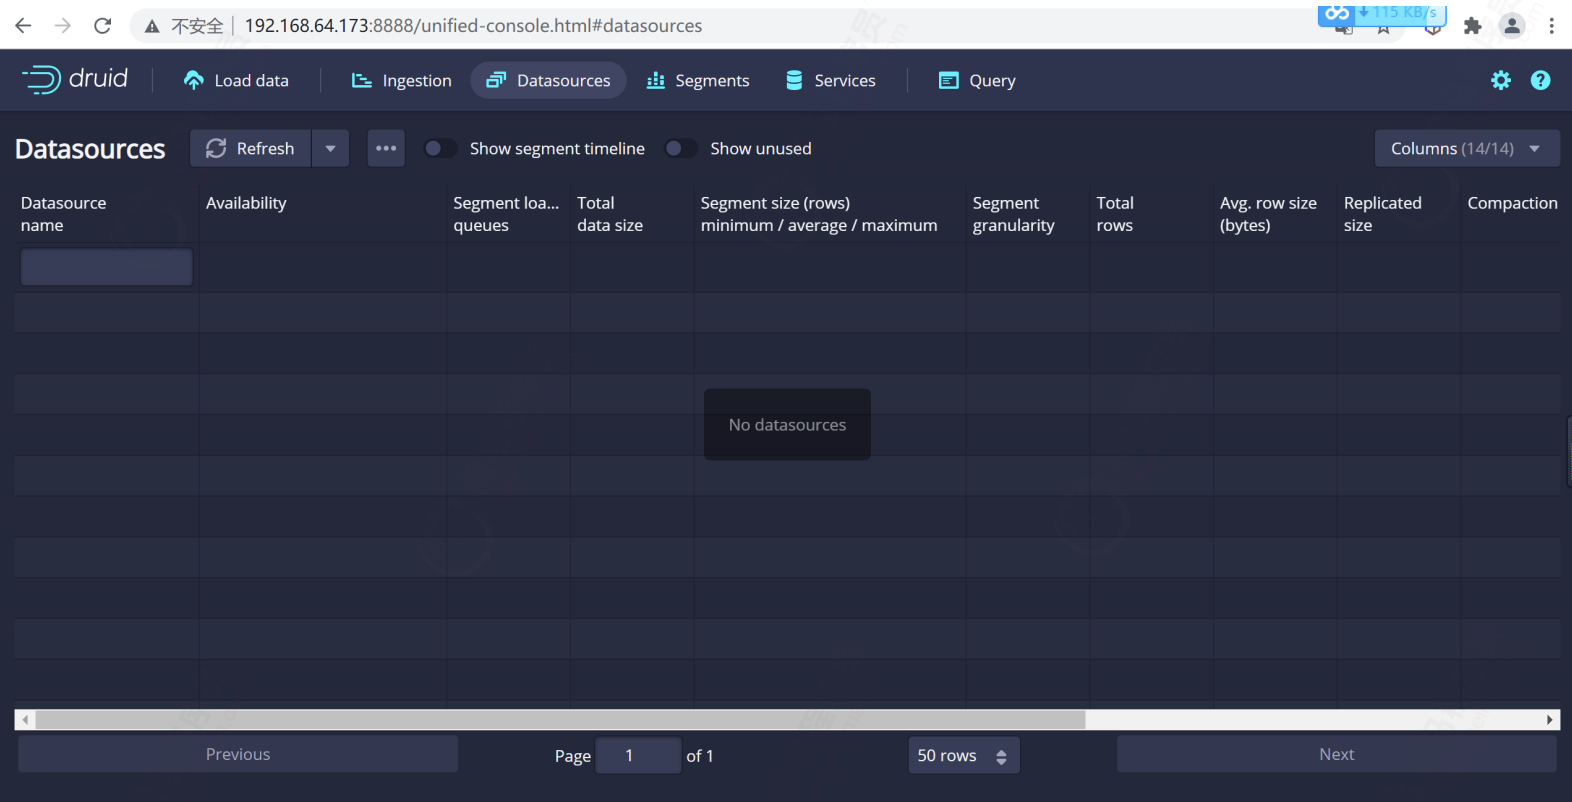Open the help question mark menu

coord(1541,80)
